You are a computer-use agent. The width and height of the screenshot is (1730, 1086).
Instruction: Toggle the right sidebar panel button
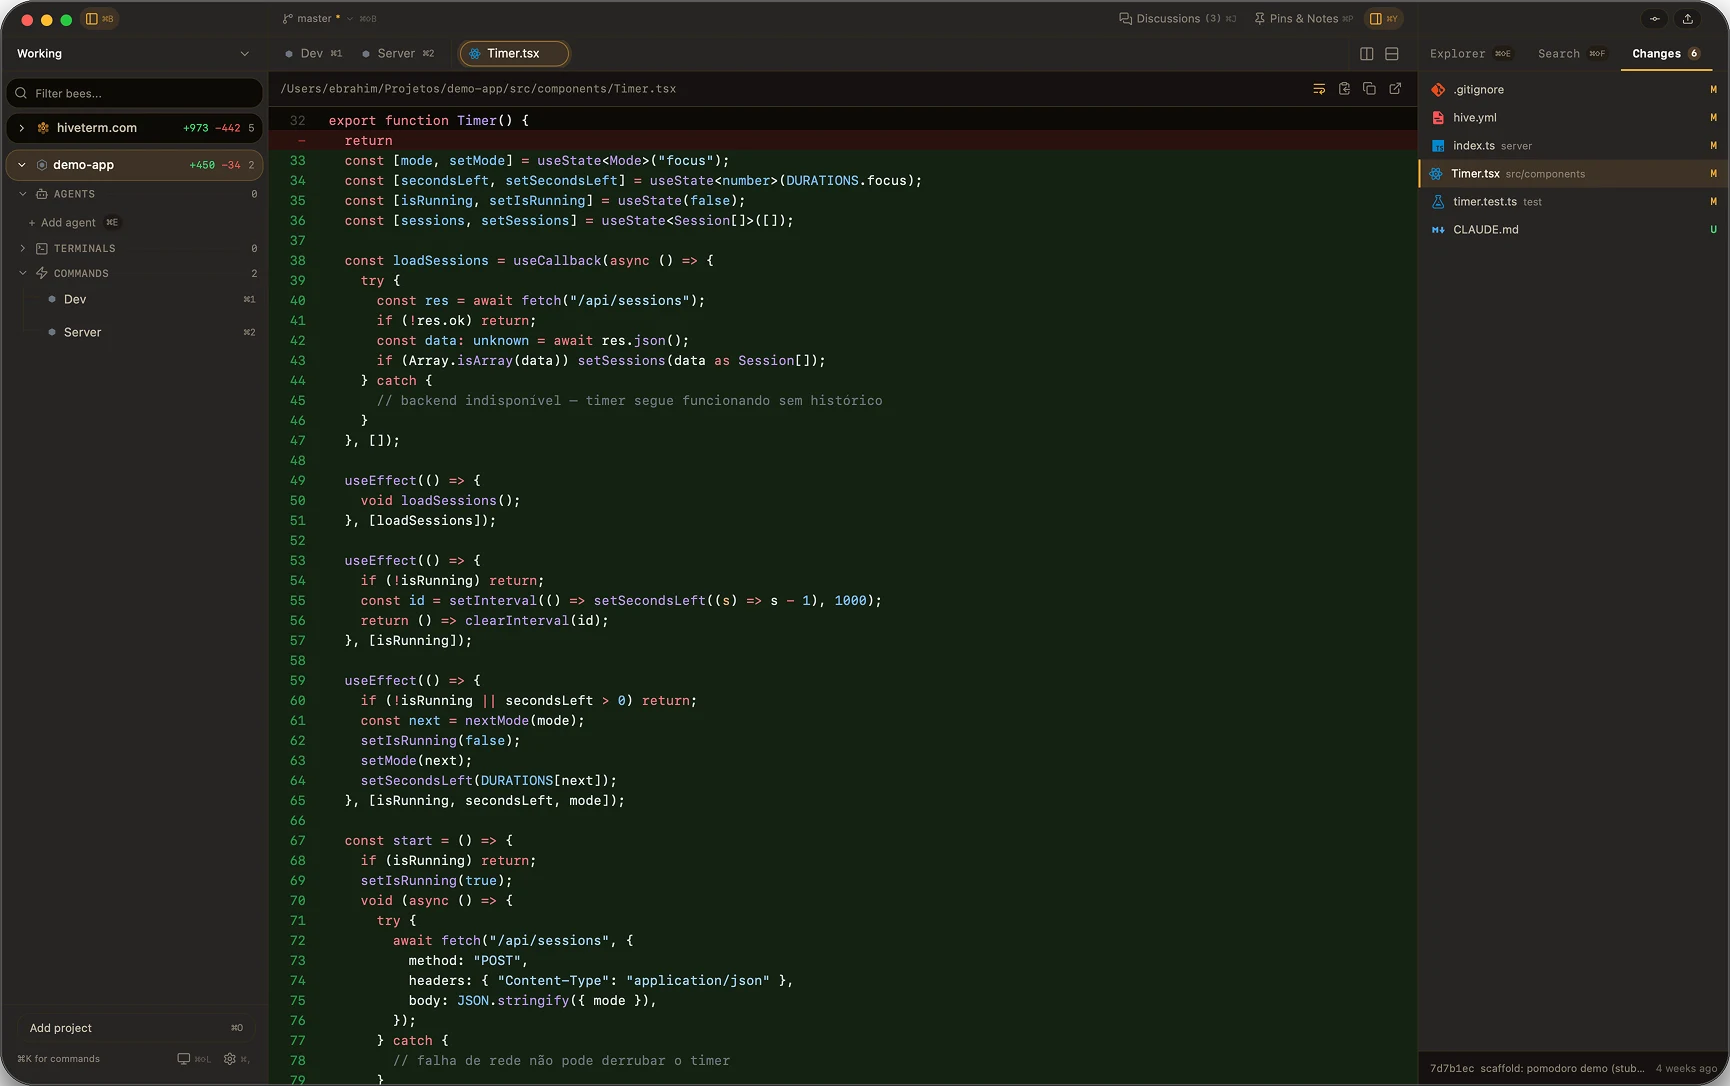[1384, 19]
